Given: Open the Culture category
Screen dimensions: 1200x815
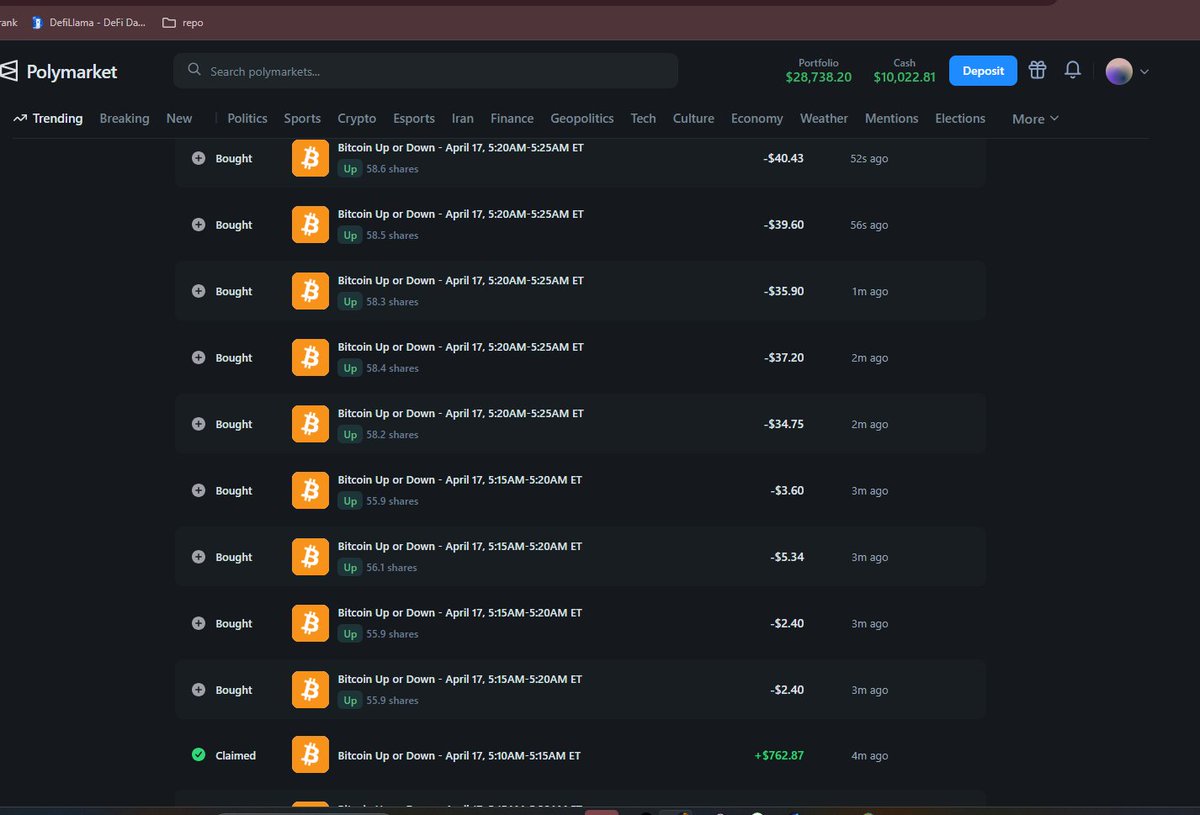Looking at the screenshot, I should coord(693,118).
